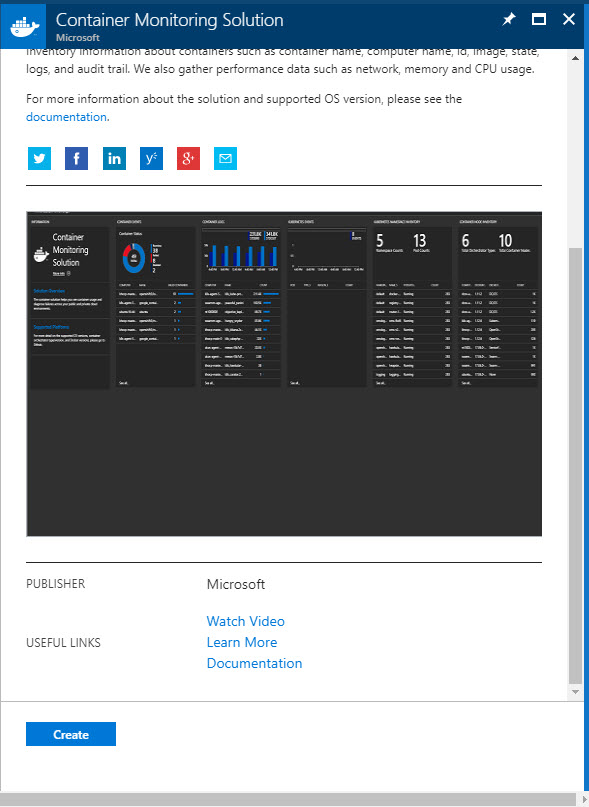Click the vertical scrollbar up arrow
The image size is (589, 807).
point(576,58)
